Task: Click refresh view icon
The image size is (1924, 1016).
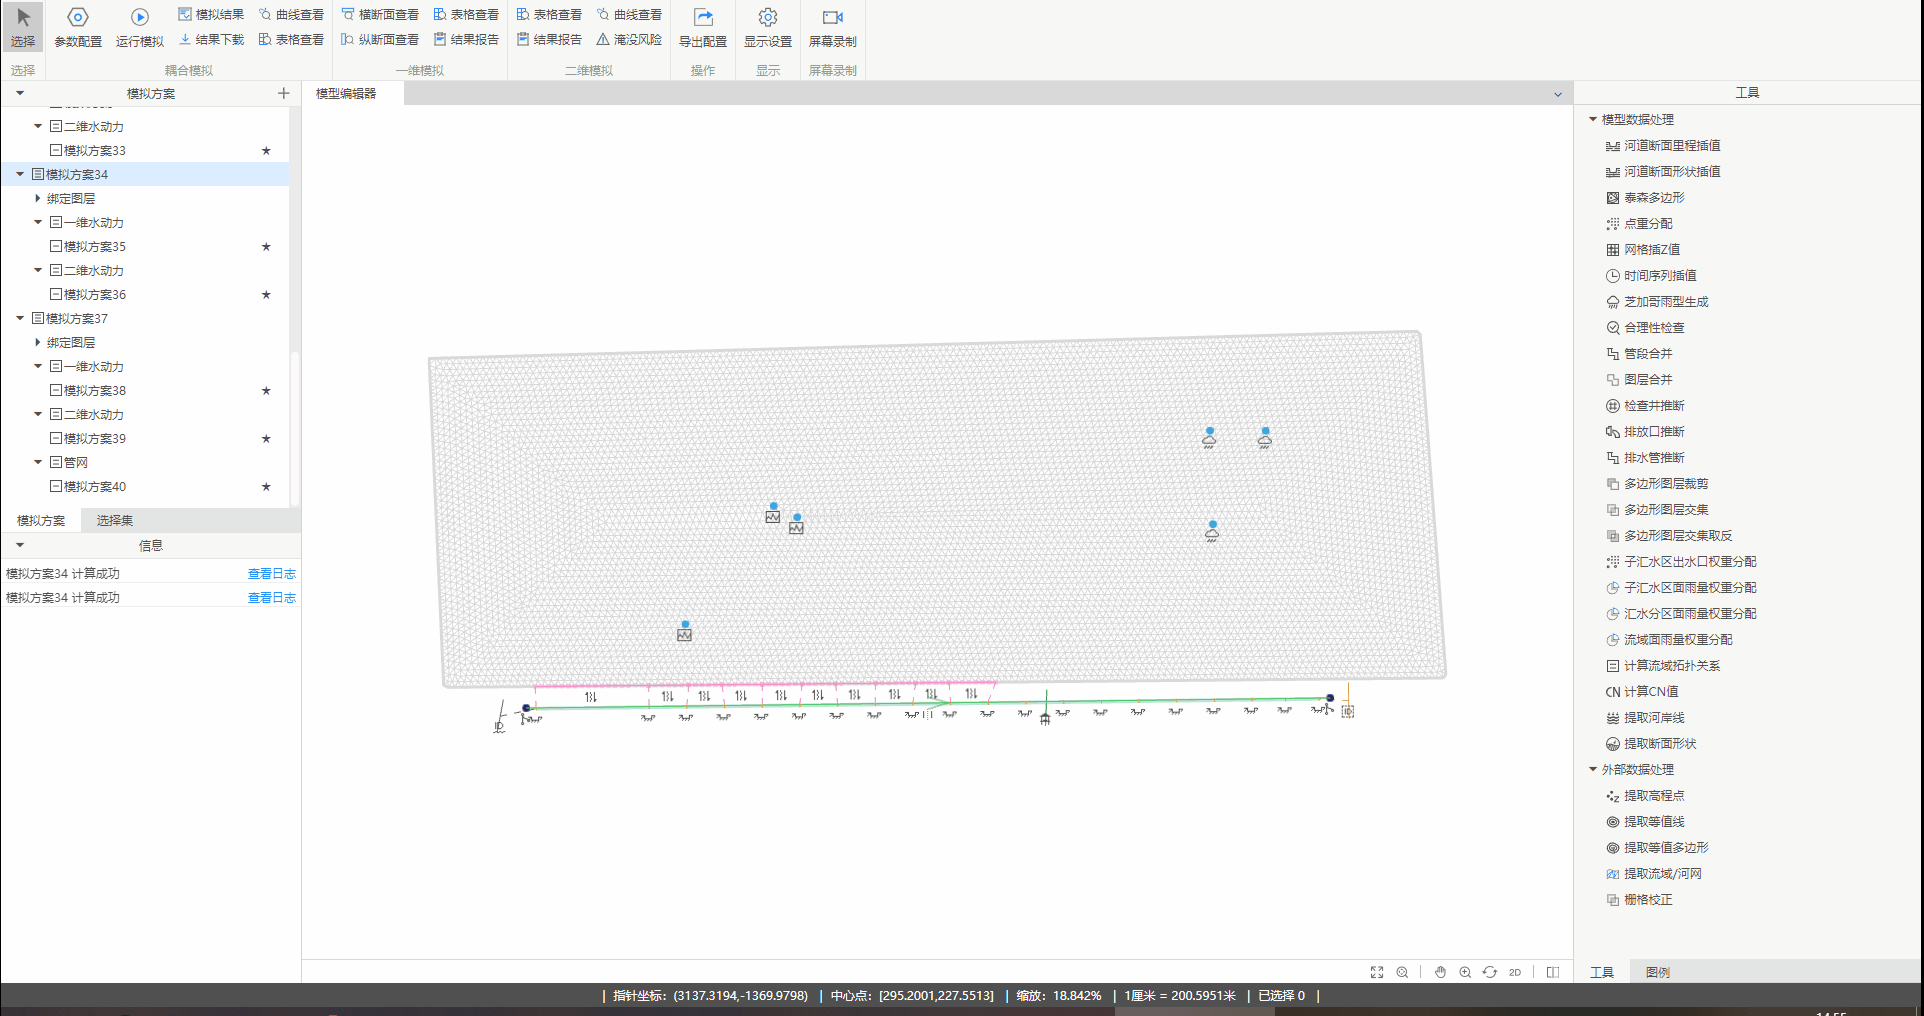Action: [1490, 972]
